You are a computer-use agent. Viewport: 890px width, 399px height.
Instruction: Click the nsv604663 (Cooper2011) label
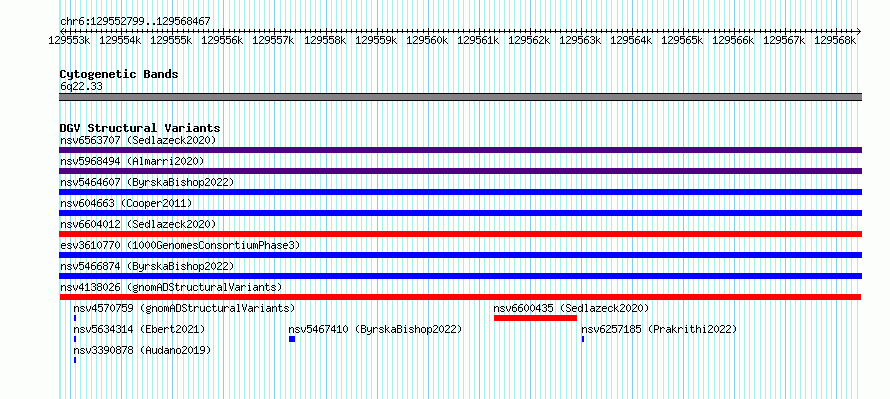[x=126, y=203]
